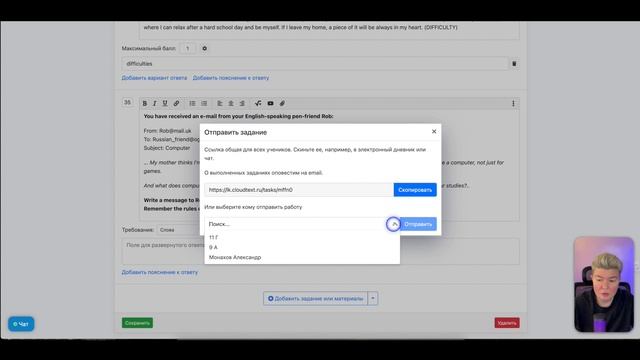Image resolution: width=640 pixels, height=360 pixels.
Task: Click the Максимальный балл value field
Action: point(188,49)
